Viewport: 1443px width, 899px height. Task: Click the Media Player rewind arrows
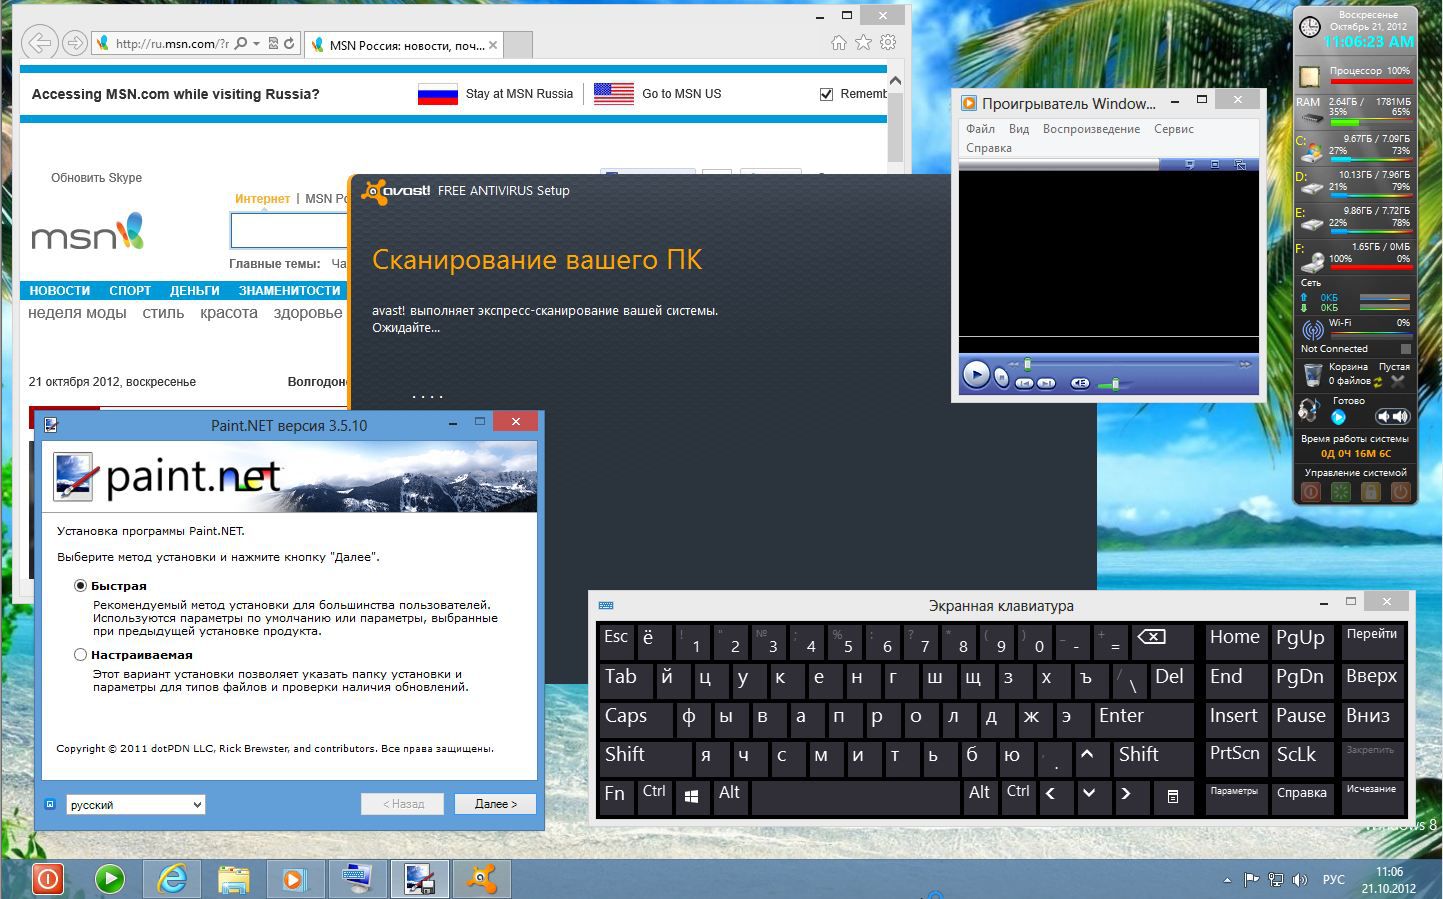pos(1013,364)
